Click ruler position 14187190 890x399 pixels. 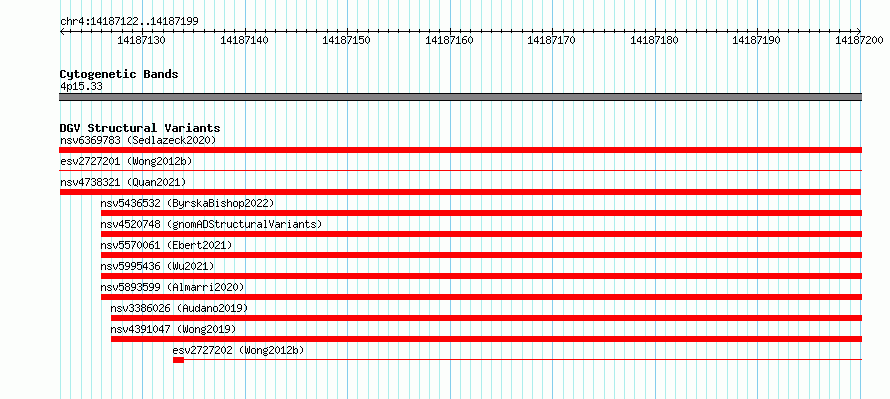tap(757, 40)
